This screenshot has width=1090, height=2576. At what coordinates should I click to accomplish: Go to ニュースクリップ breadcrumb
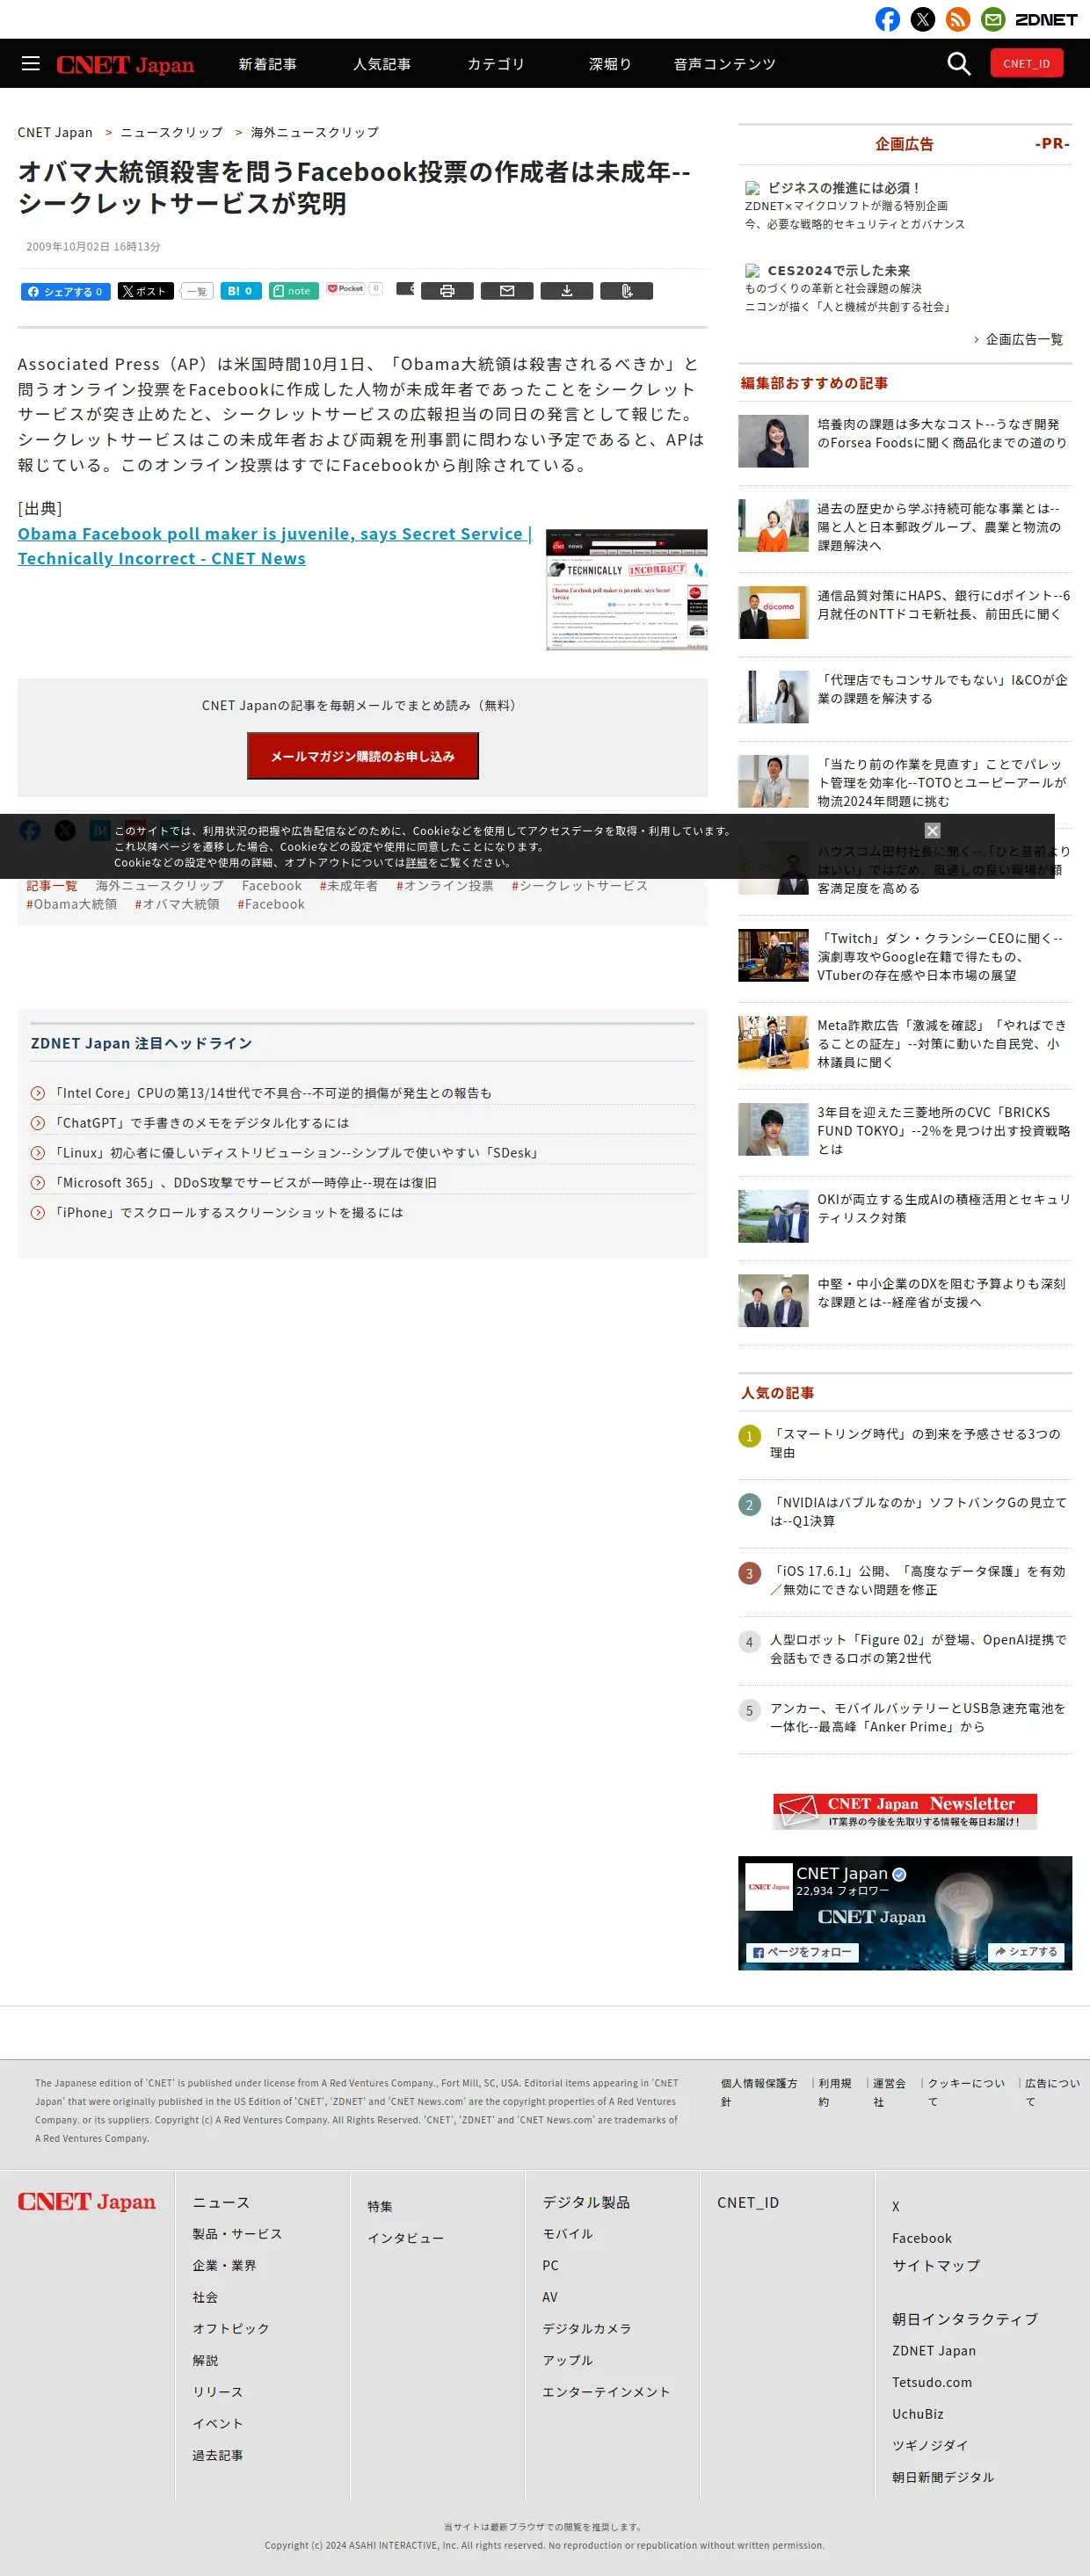coord(172,132)
